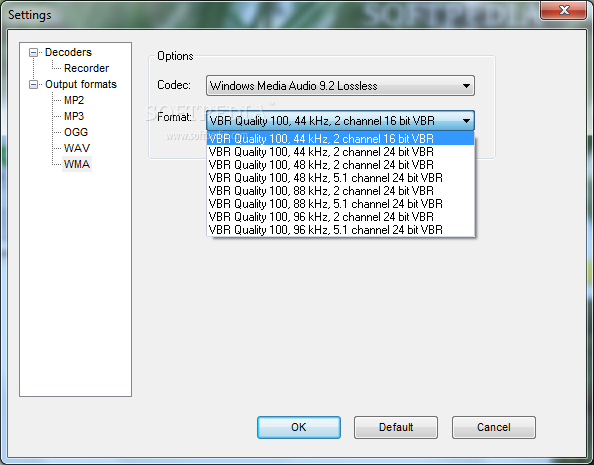
Task: Select the Output formats tree item
Action: (81, 84)
